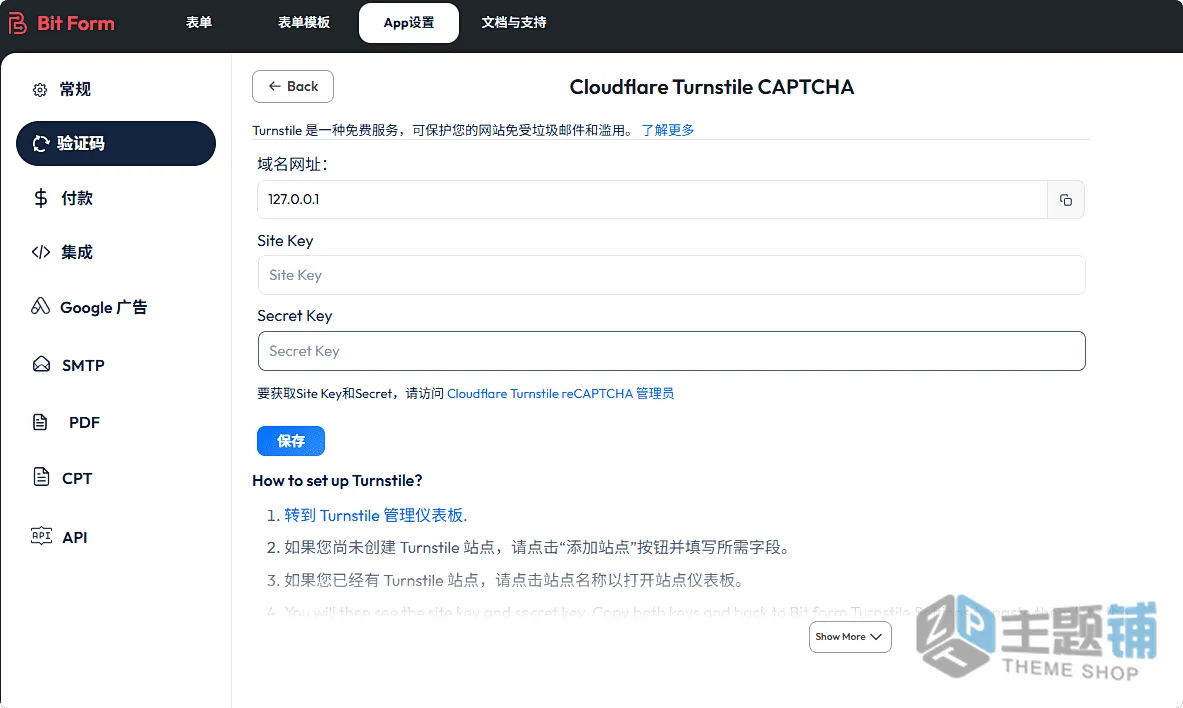Click the gear icon beside 常规
1183x708 pixels.
tap(40, 90)
